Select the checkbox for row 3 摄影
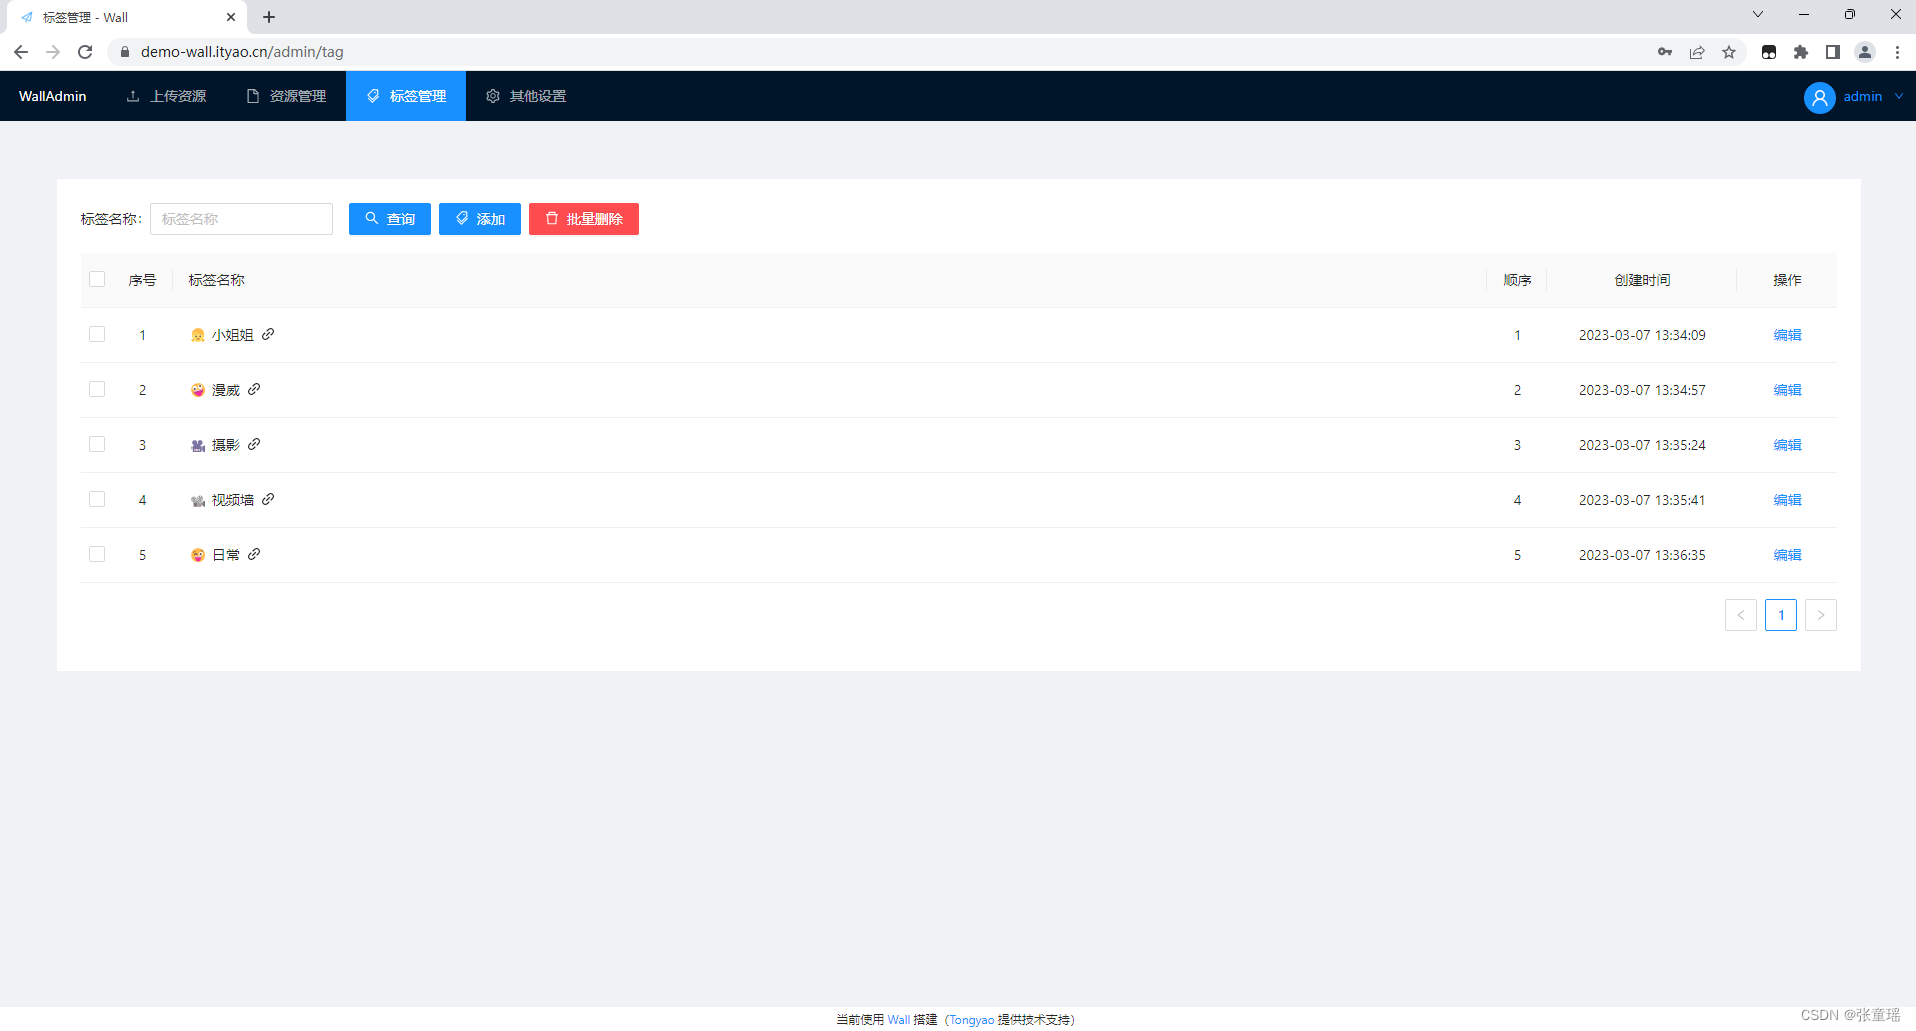This screenshot has height=1031, width=1916. 97,444
